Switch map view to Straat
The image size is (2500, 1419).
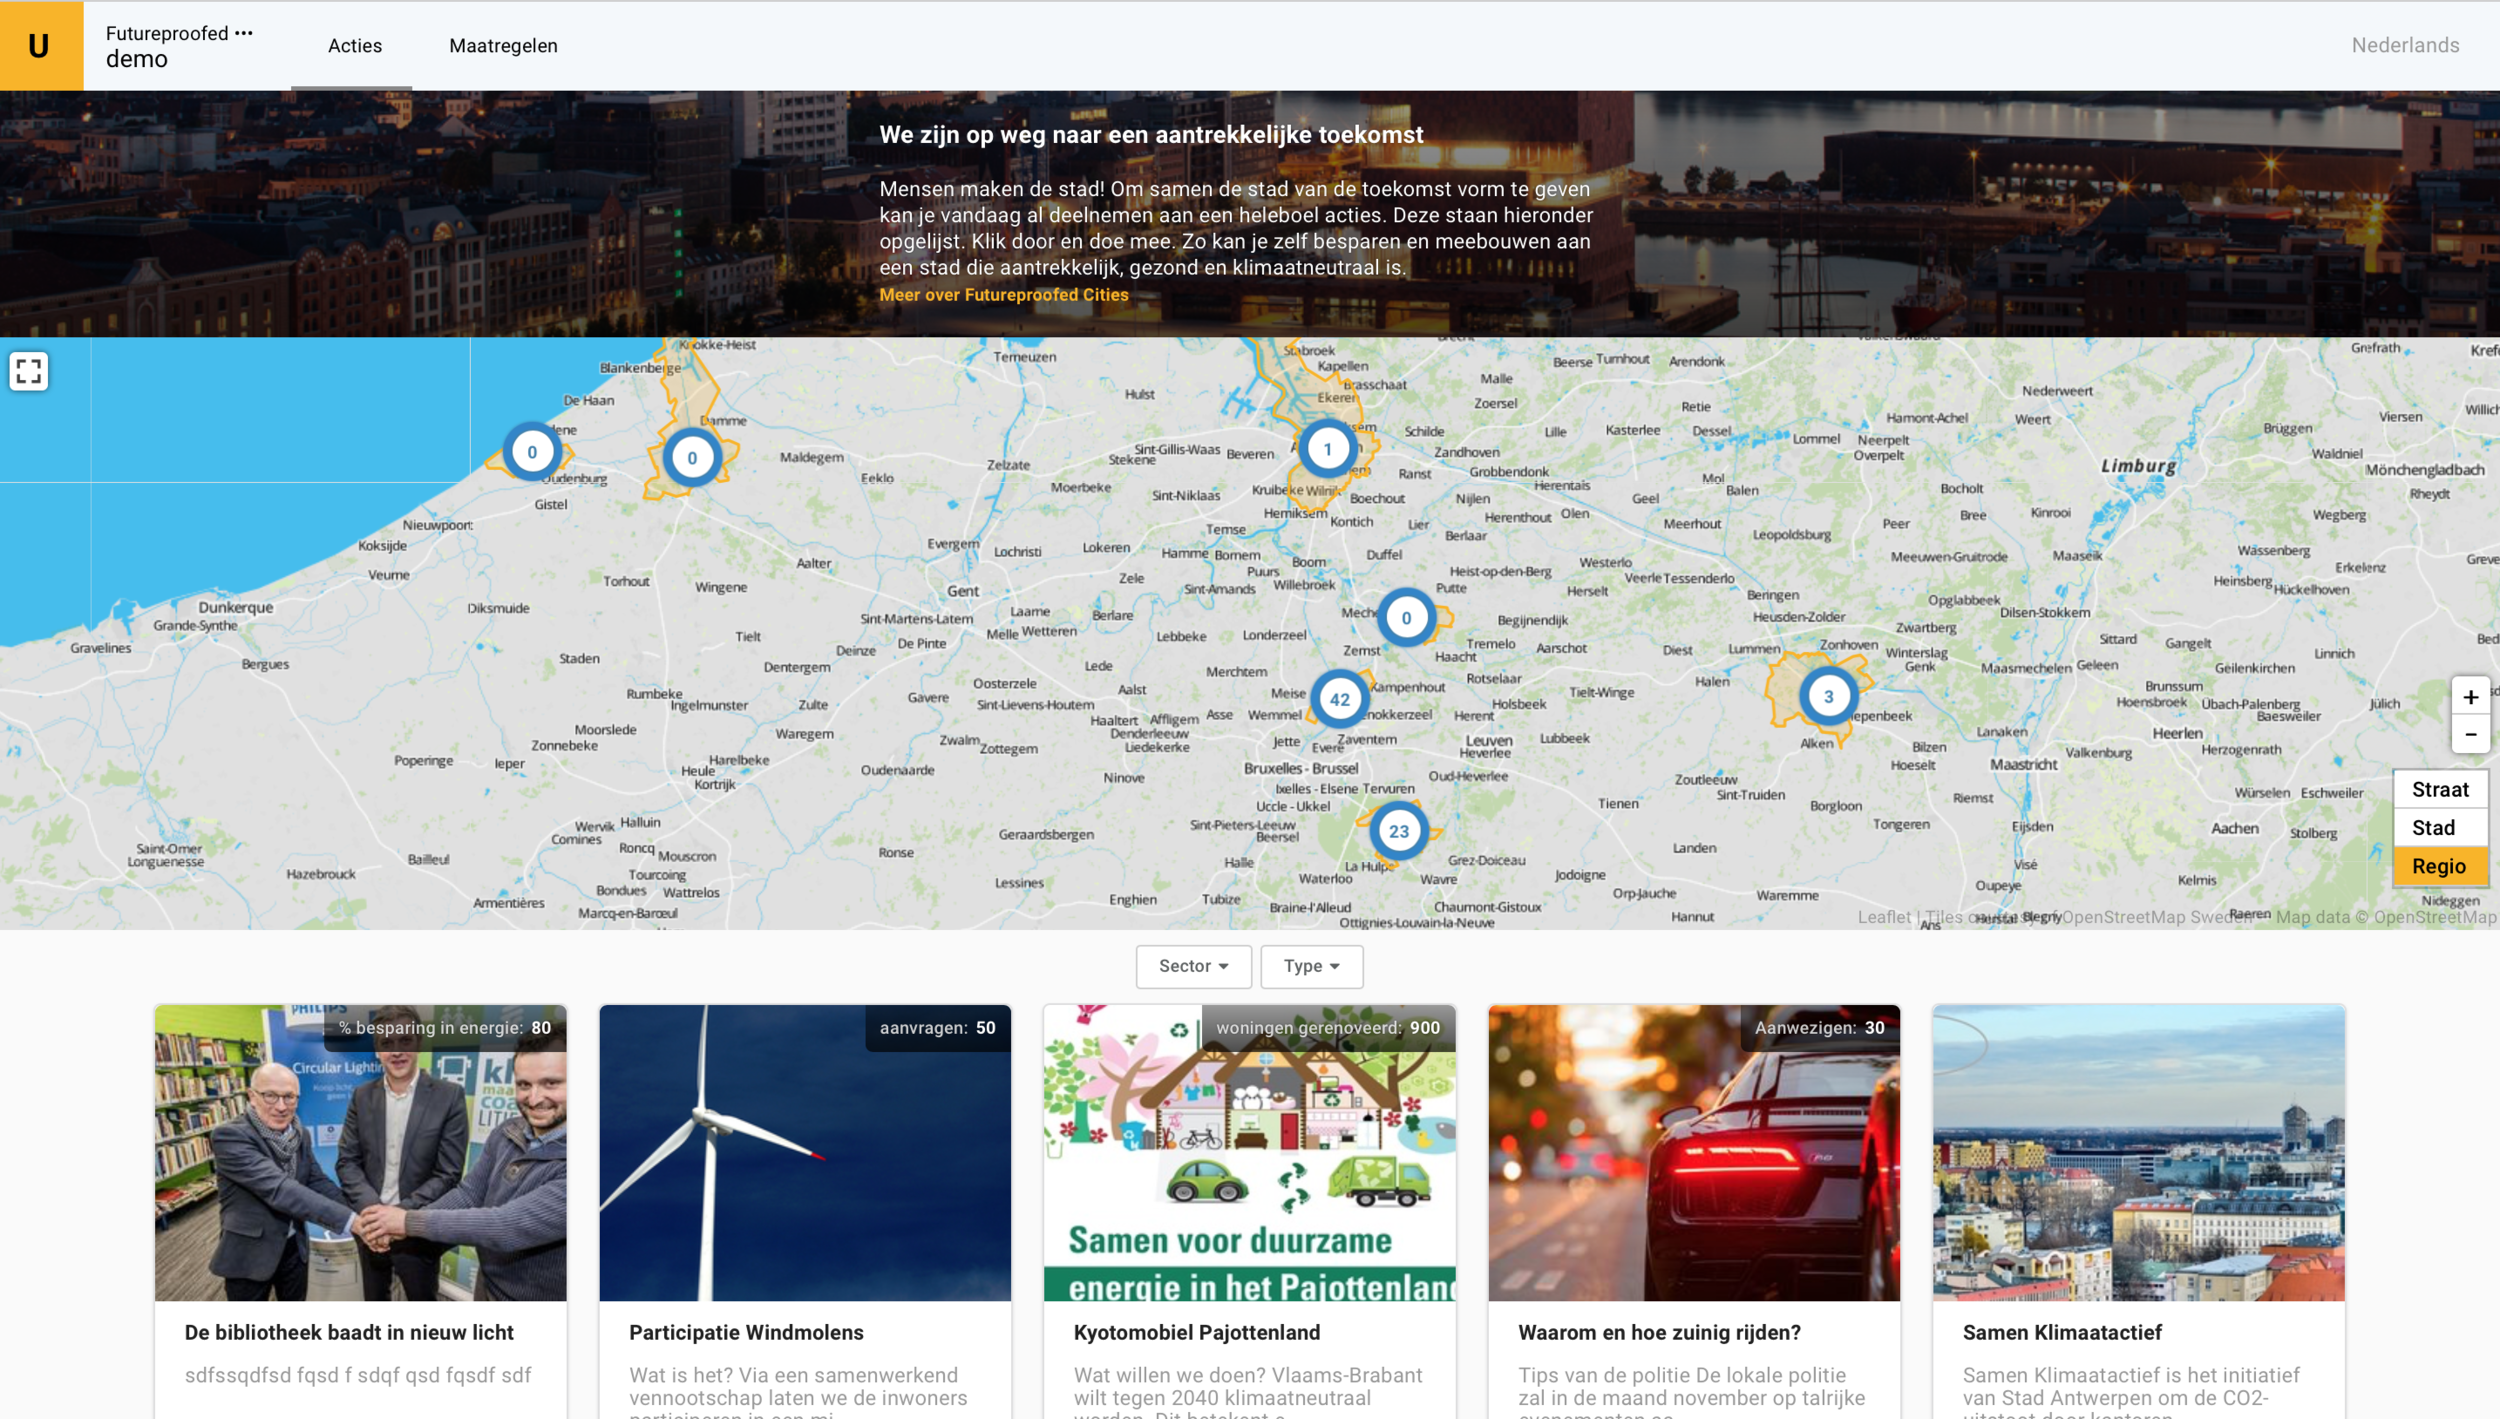pyautogui.click(x=2439, y=789)
